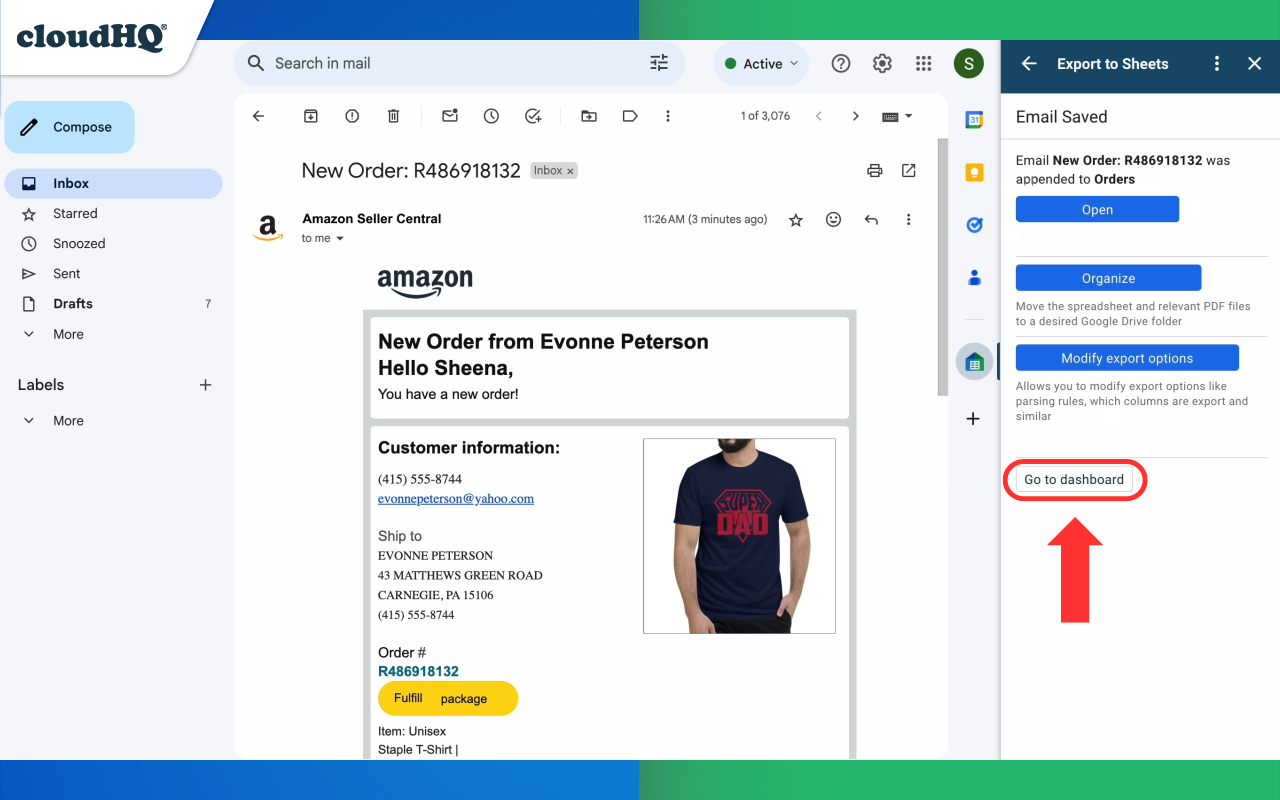Open the Active chat status dropdown
This screenshot has height=800, width=1280.
point(761,63)
